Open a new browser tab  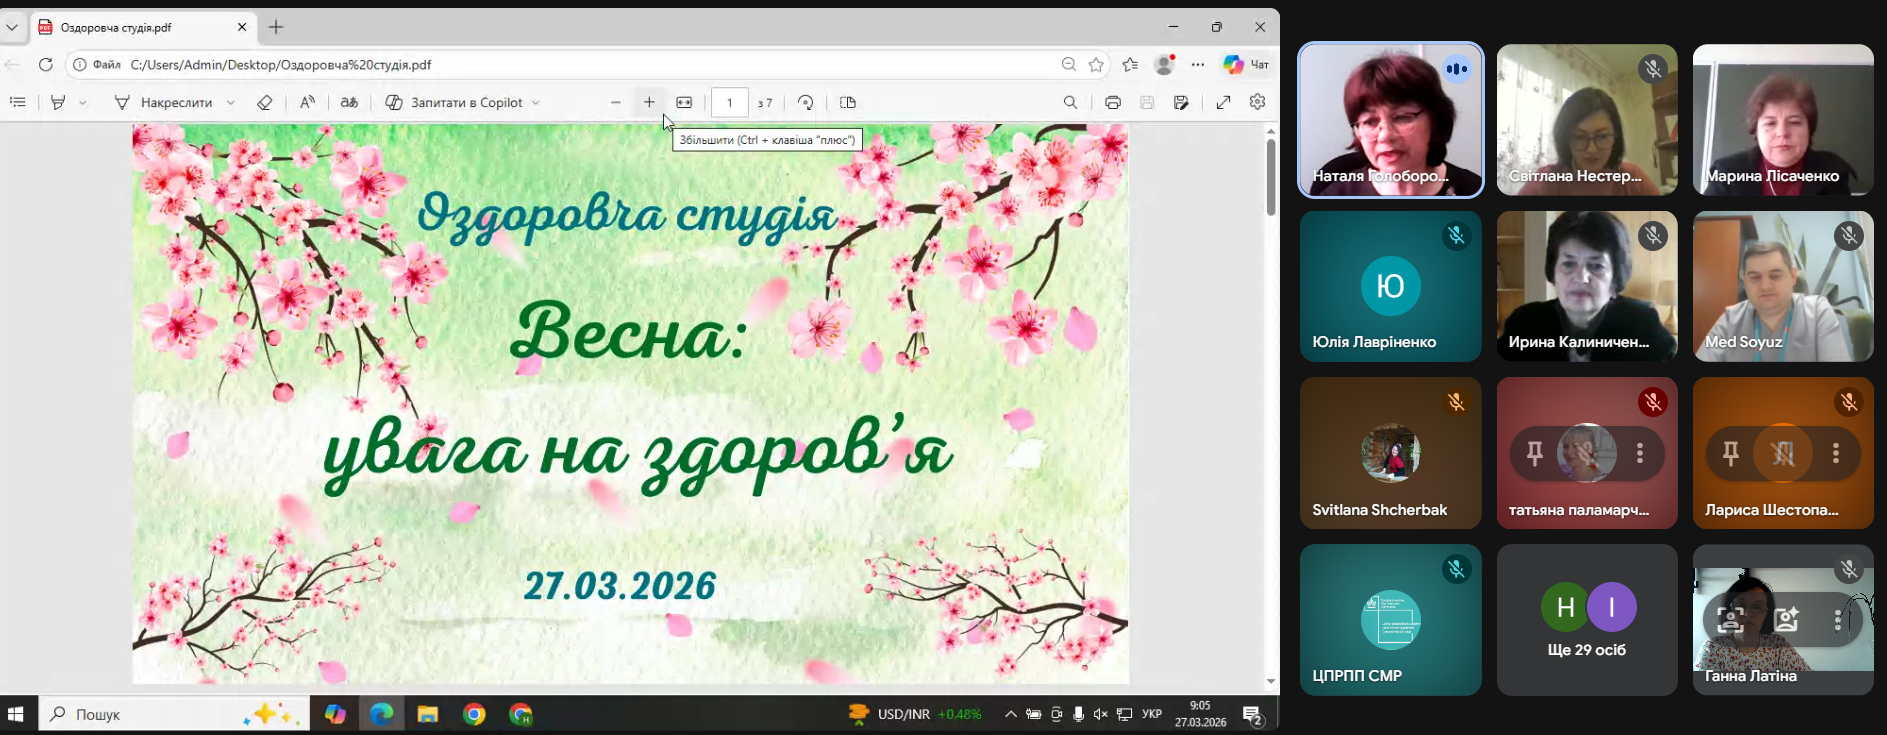[x=276, y=27]
